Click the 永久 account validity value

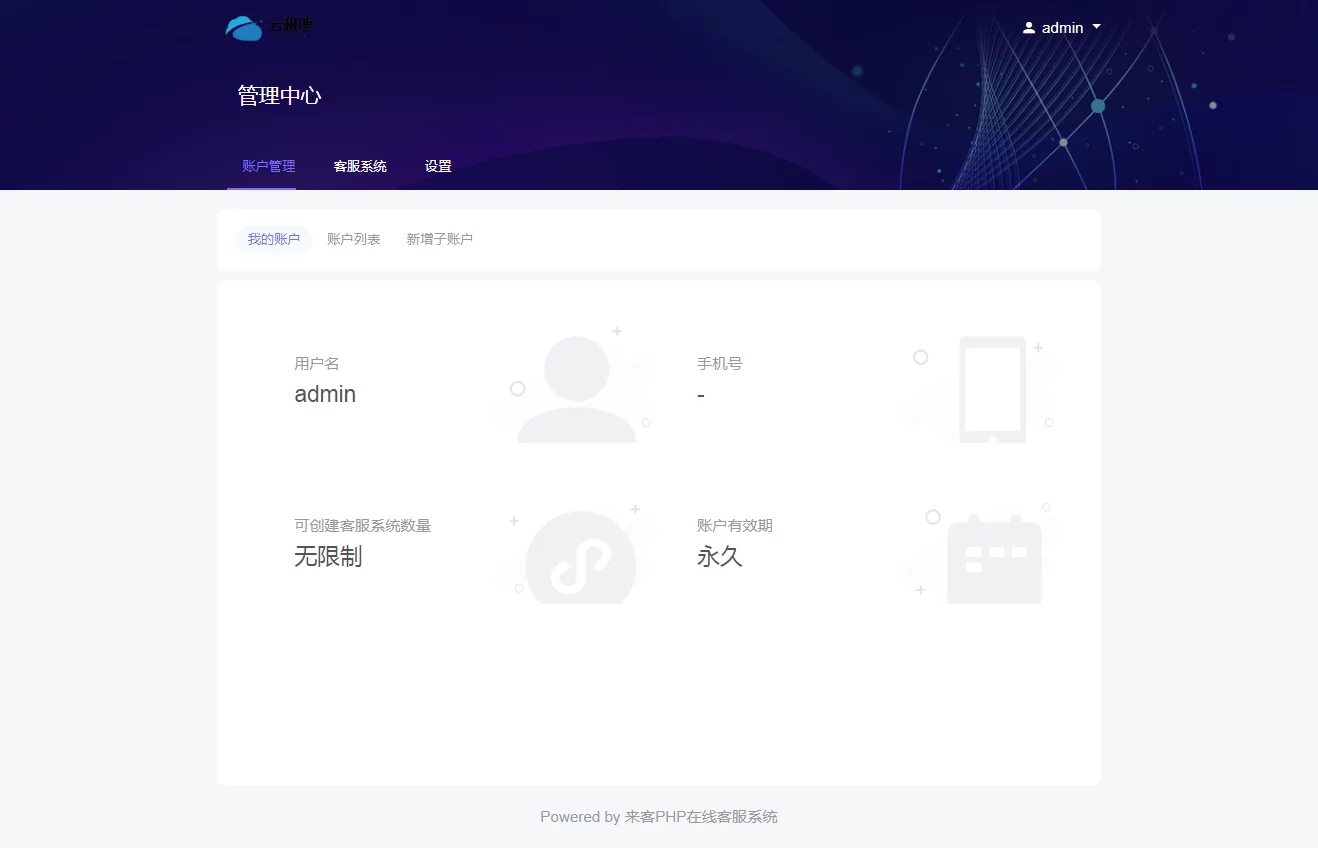pos(719,556)
